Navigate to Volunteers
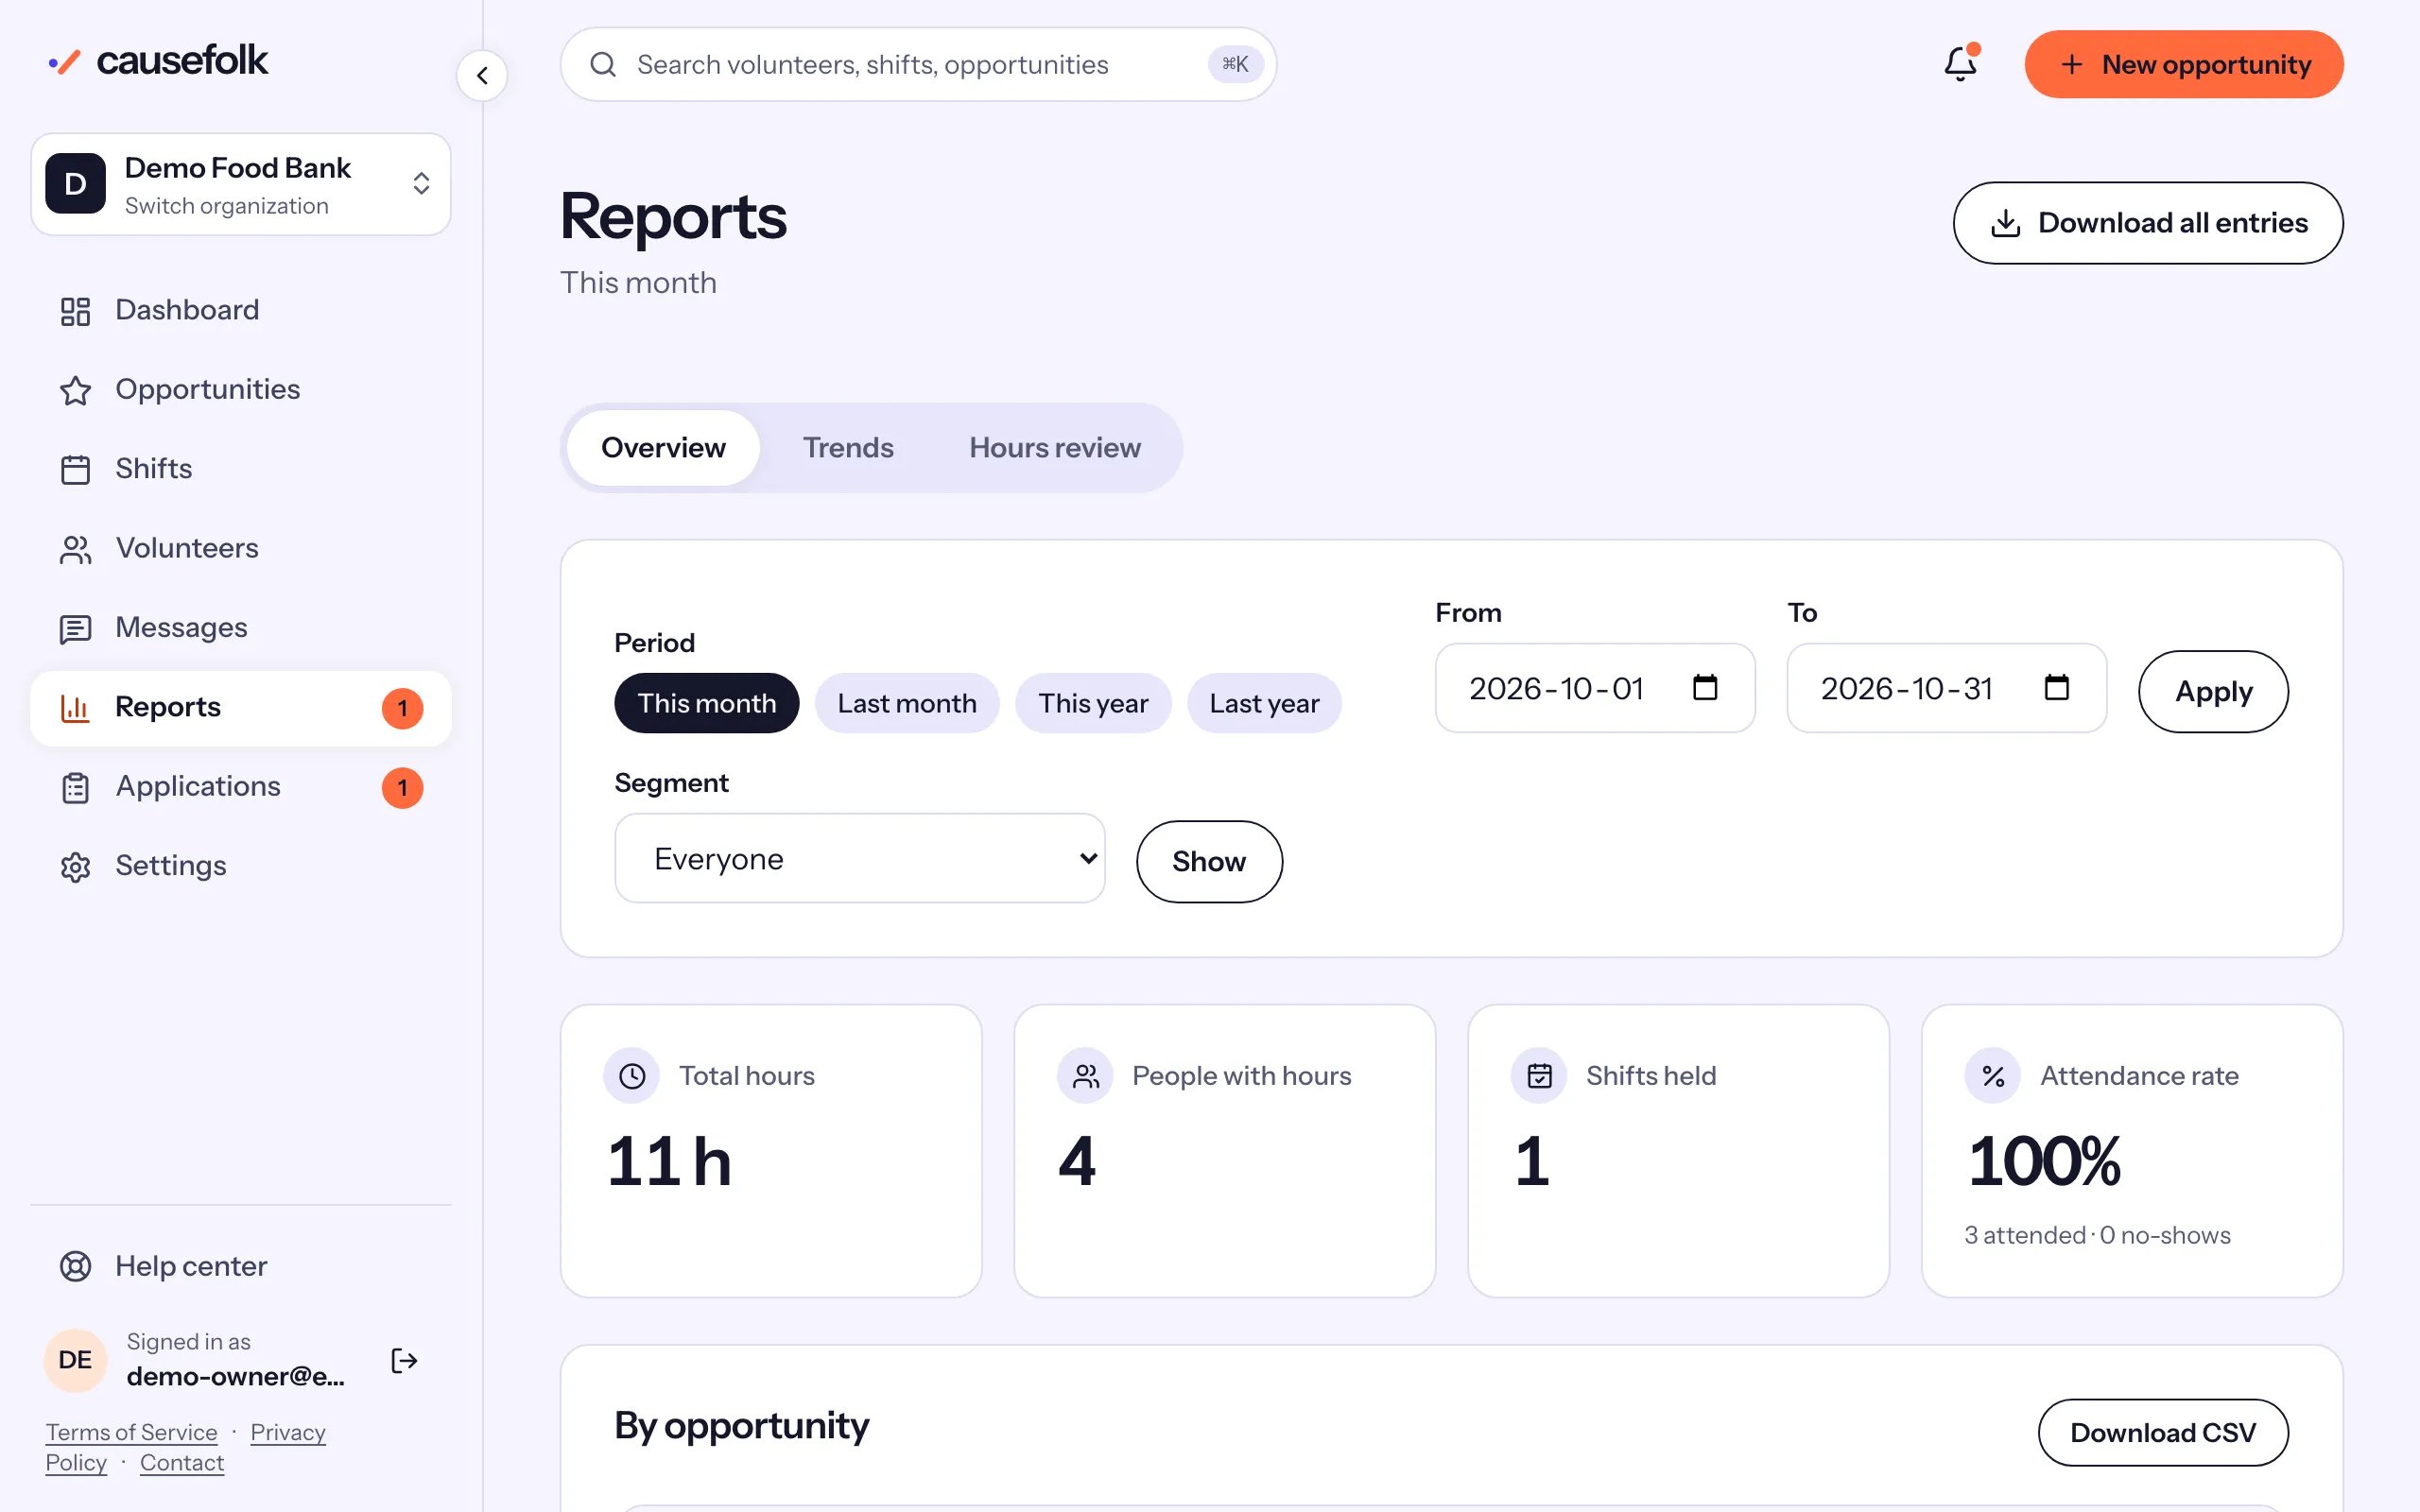 [x=241, y=548]
